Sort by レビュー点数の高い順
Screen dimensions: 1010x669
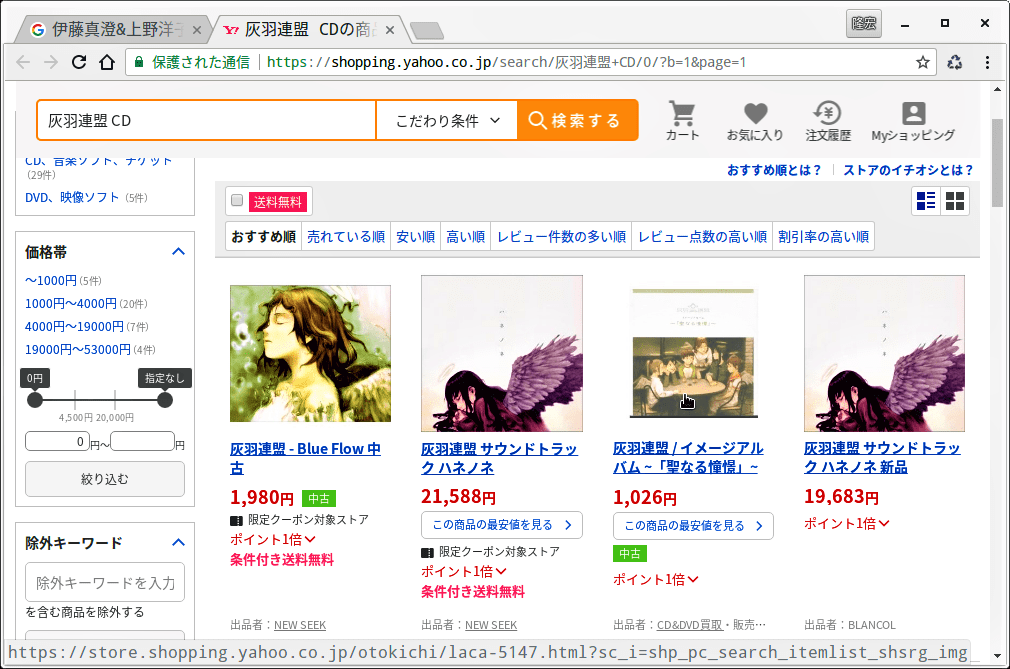point(702,237)
